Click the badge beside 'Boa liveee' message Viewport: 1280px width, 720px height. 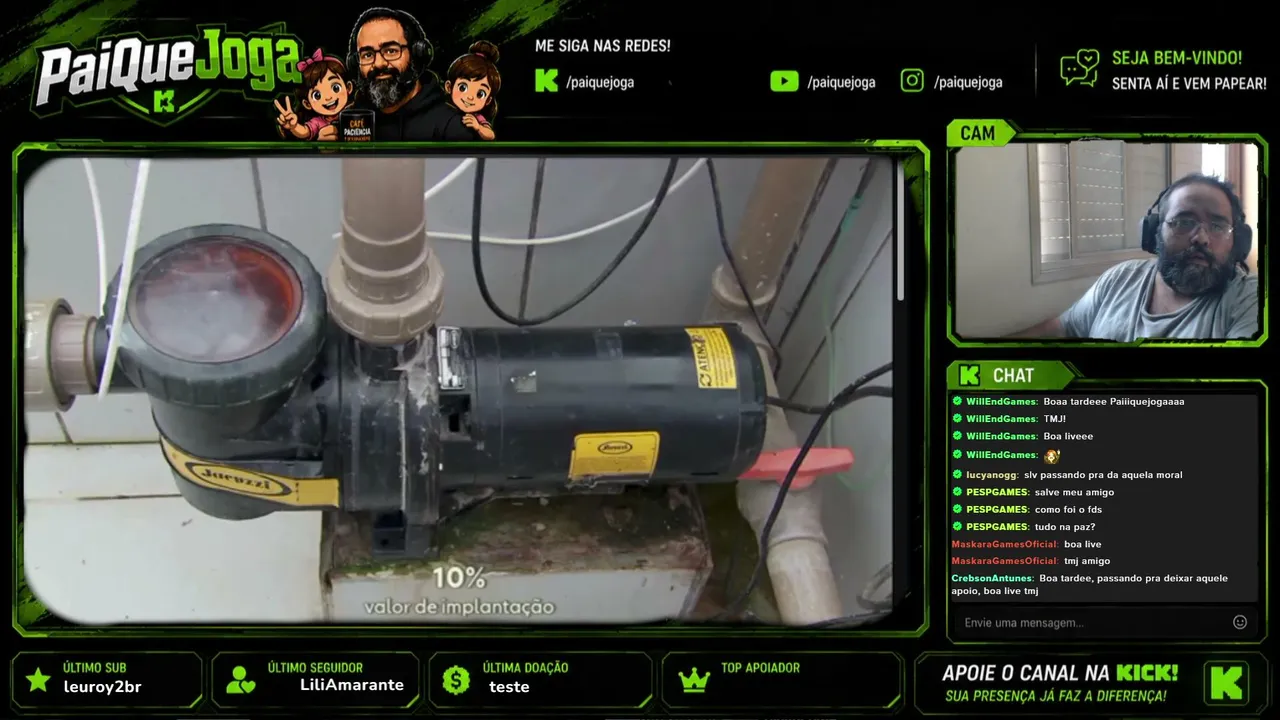pyautogui.click(x=957, y=436)
